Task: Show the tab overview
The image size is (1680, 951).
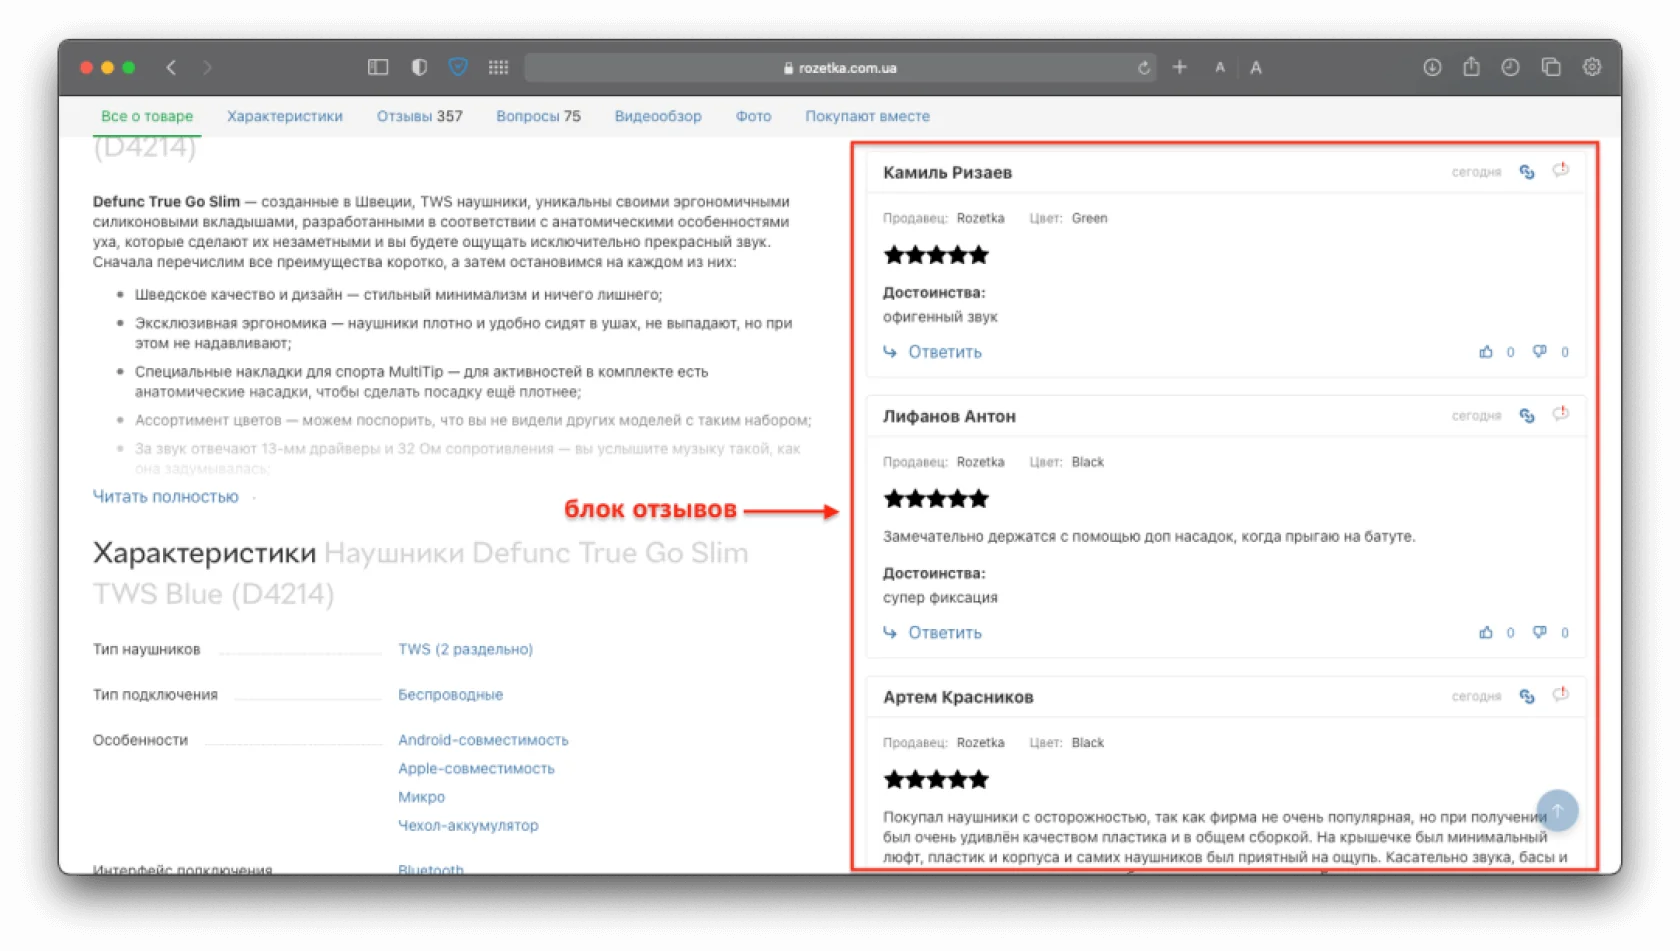Action: pyautogui.click(x=1551, y=67)
